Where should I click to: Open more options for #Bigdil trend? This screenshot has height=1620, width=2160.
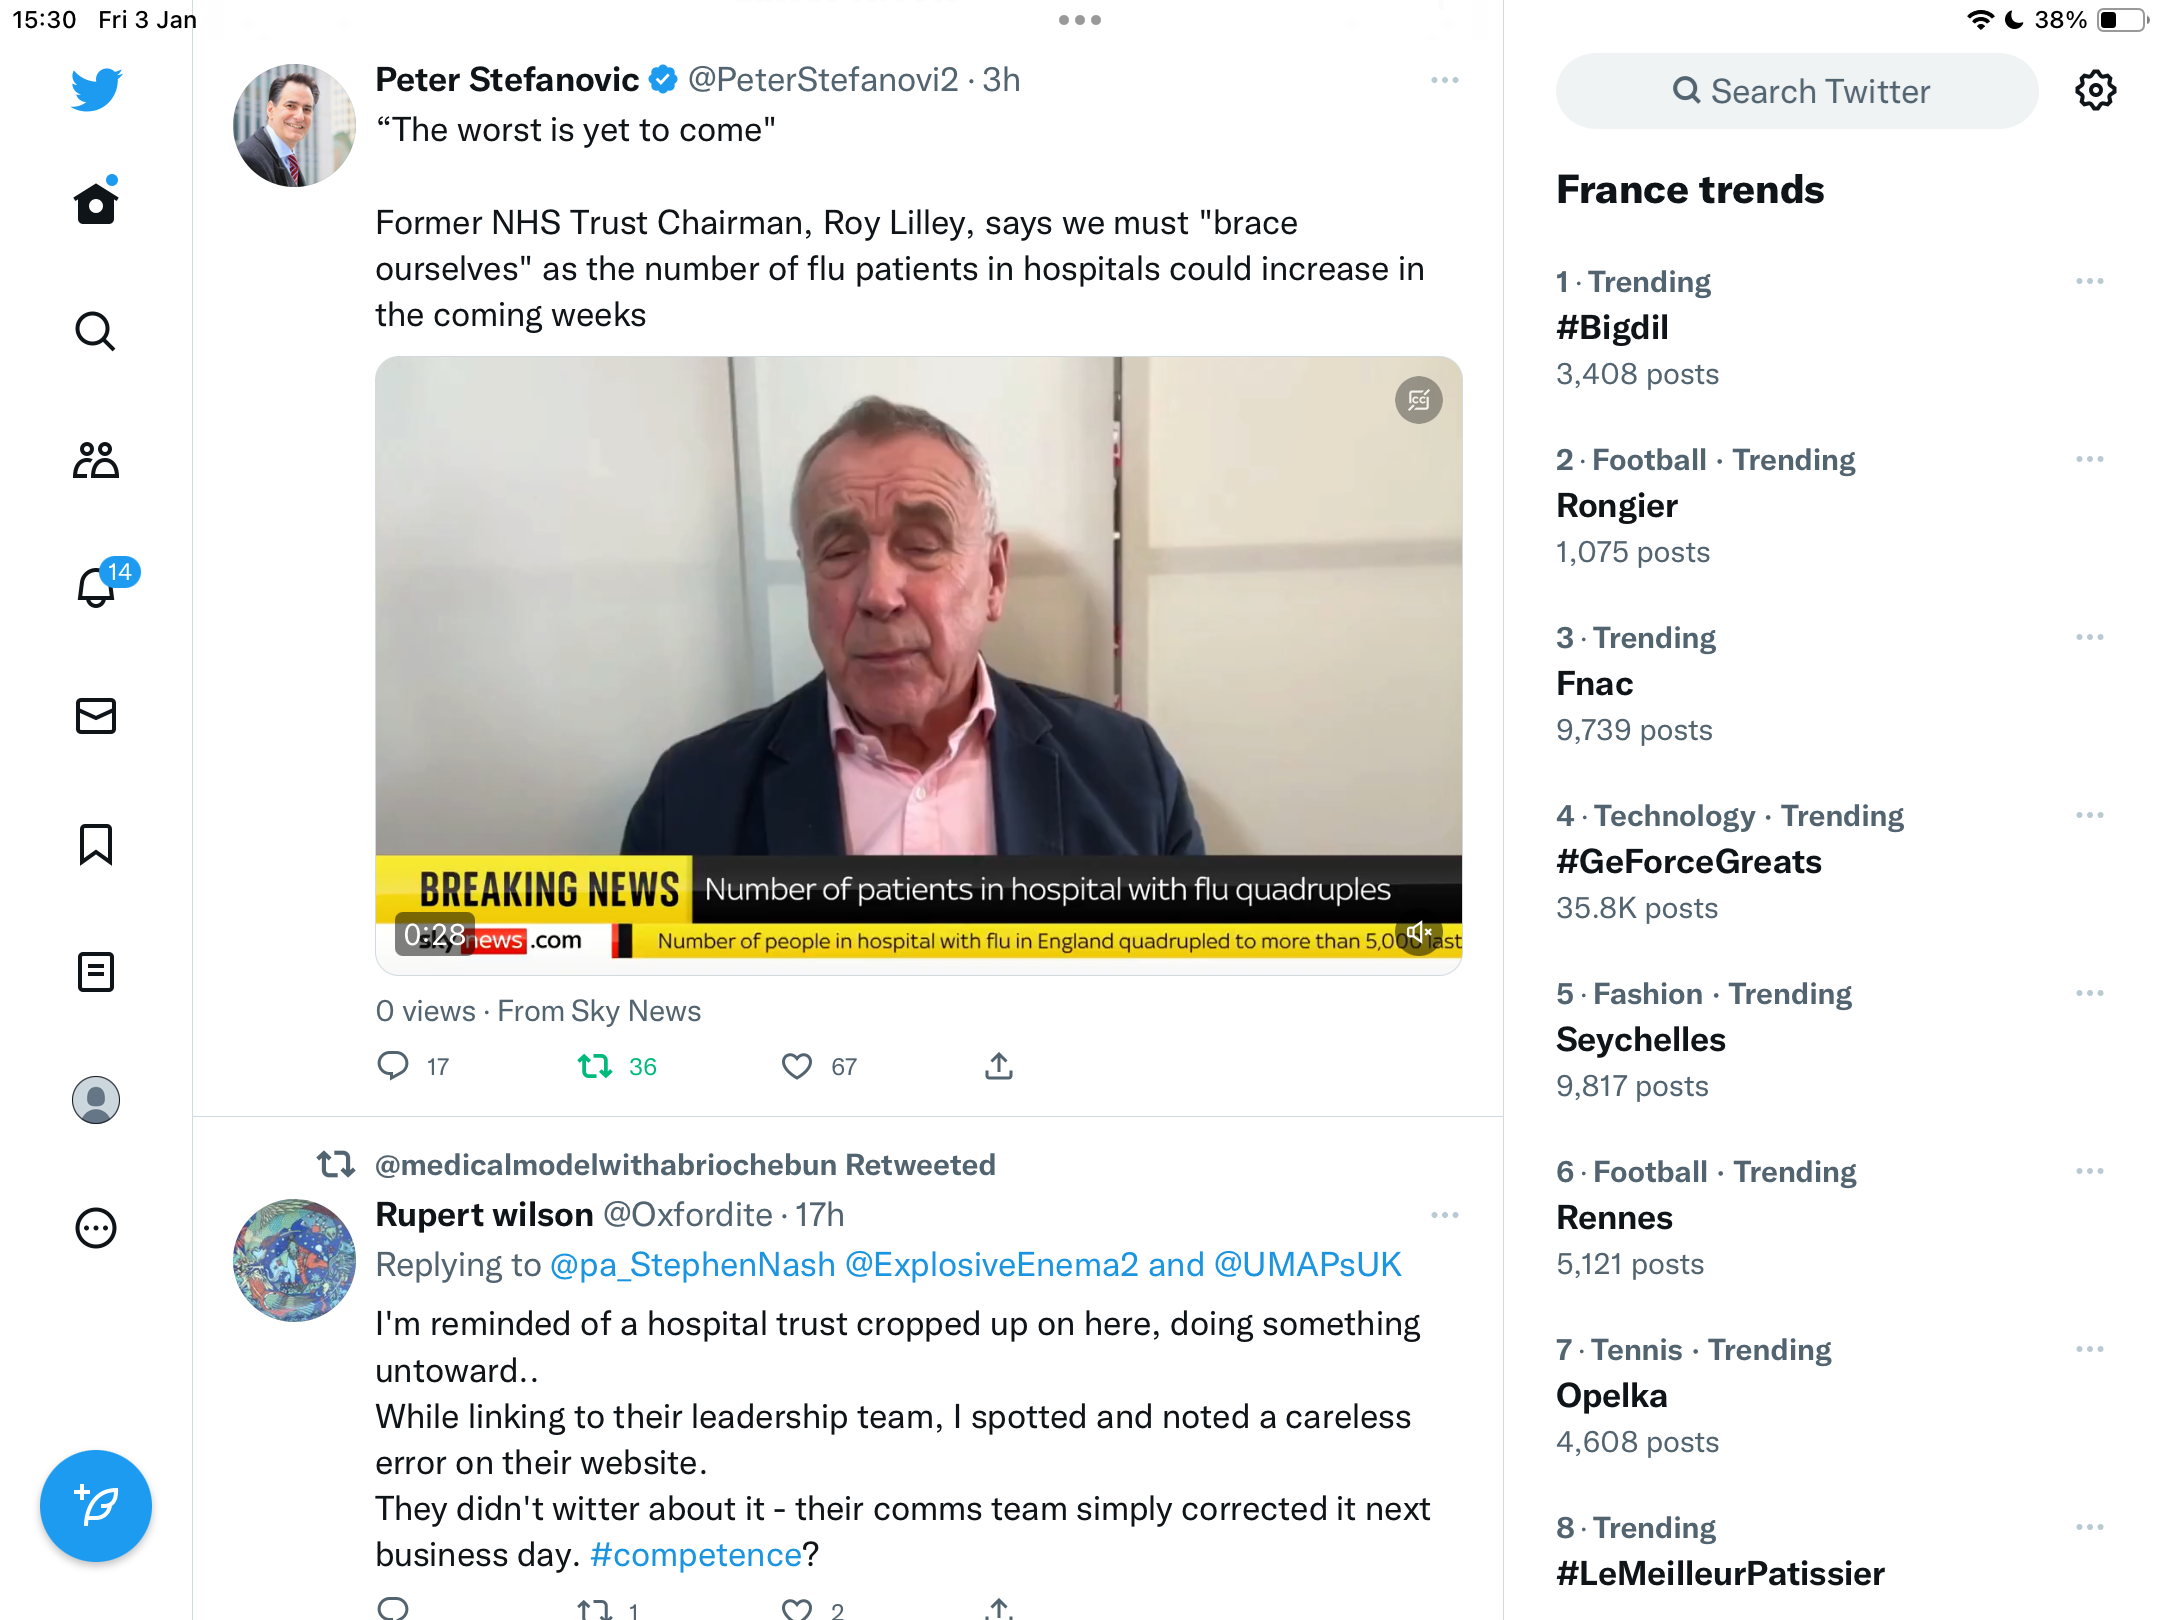(x=2089, y=282)
